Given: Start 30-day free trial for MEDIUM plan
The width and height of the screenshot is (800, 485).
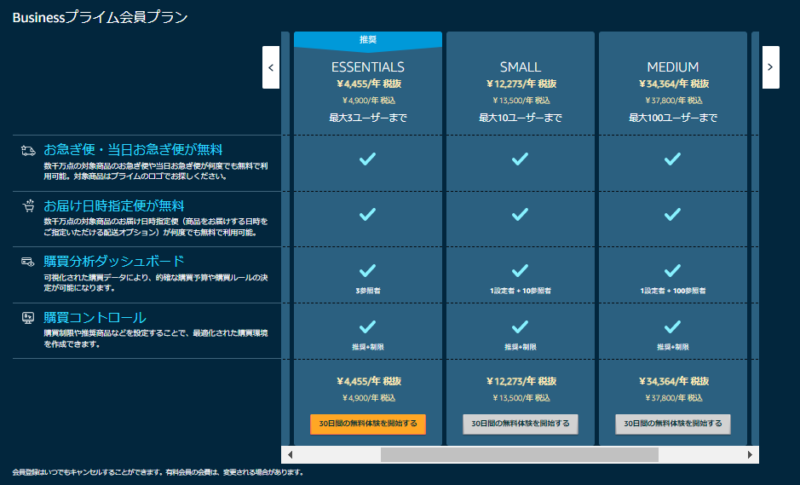Looking at the screenshot, I should [673, 424].
